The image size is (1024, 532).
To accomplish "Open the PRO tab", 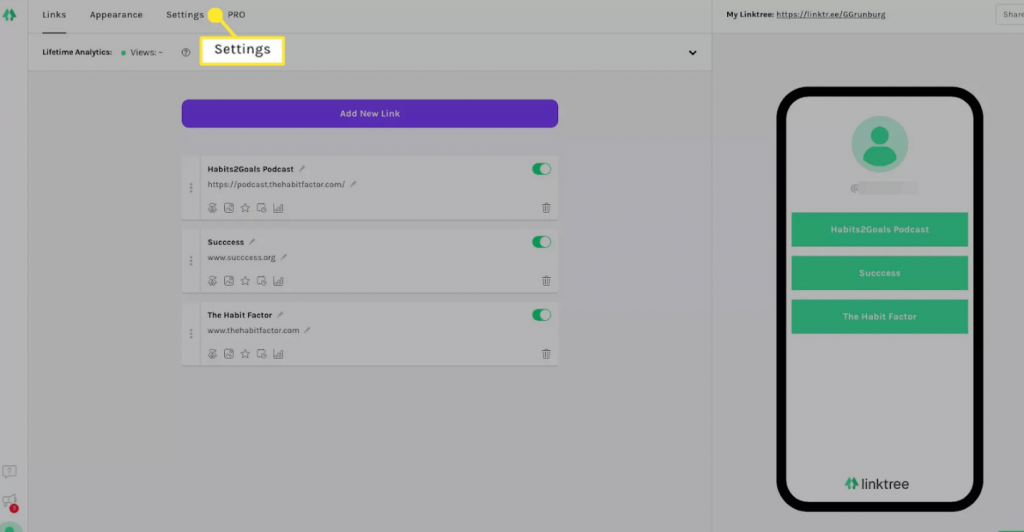I will click(236, 14).
